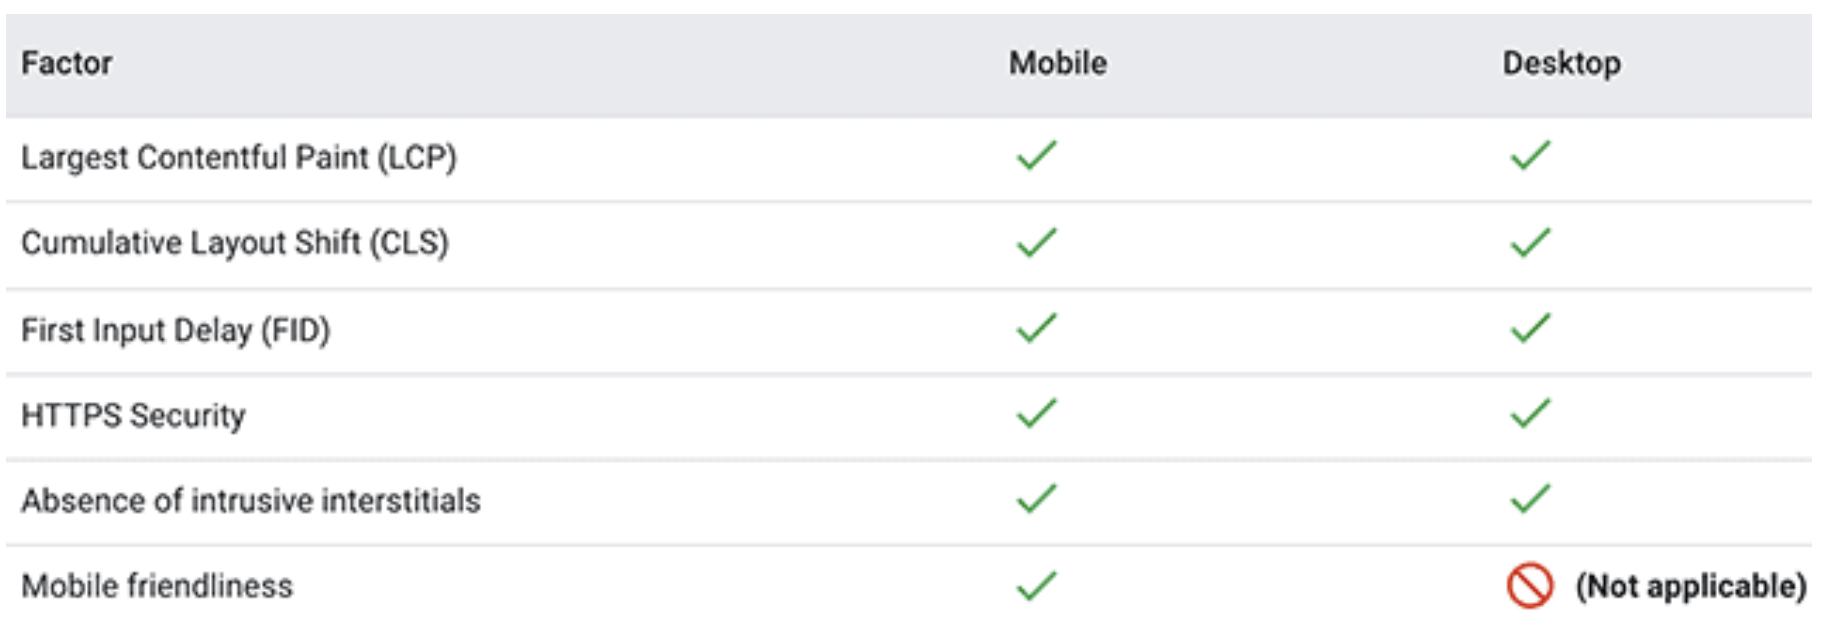Image resolution: width=1824 pixels, height=642 pixels.
Task: Click the Desktop column header
Action: [1562, 63]
